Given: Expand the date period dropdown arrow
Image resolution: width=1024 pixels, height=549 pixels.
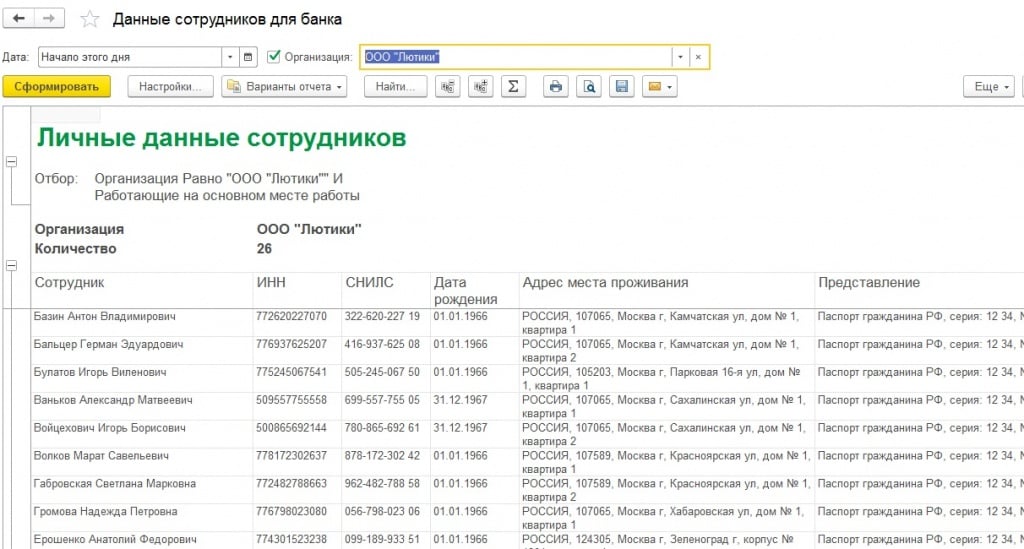Looking at the screenshot, I should click(230, 57).
